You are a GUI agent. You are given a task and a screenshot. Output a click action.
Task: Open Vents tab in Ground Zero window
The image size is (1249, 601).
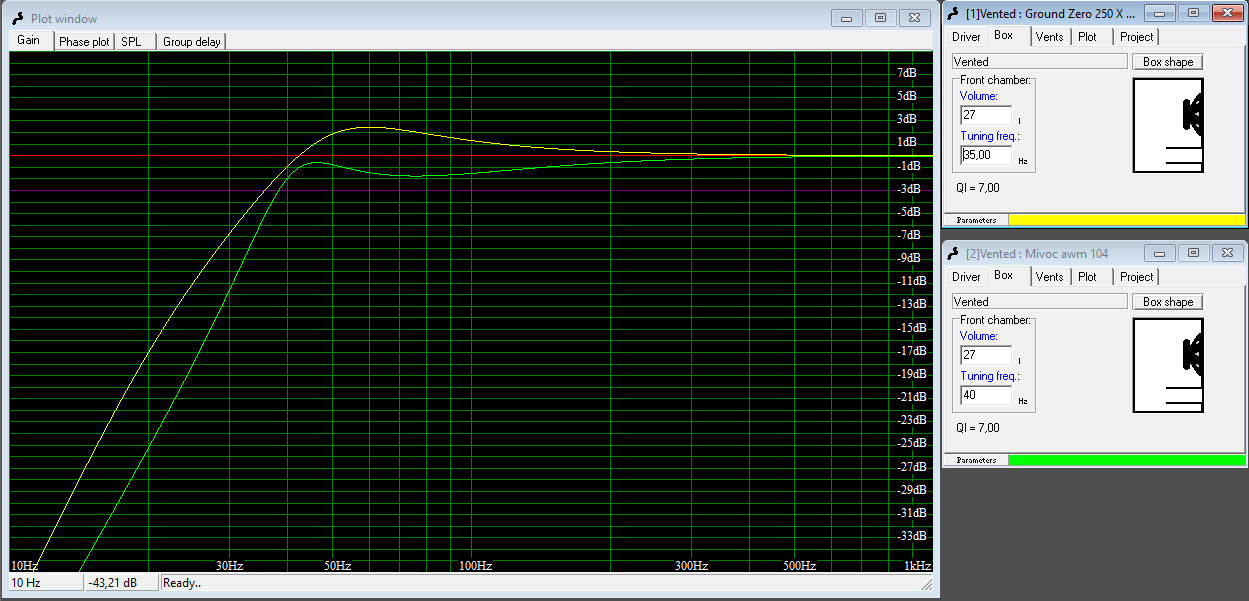[x=1050, y=37]
